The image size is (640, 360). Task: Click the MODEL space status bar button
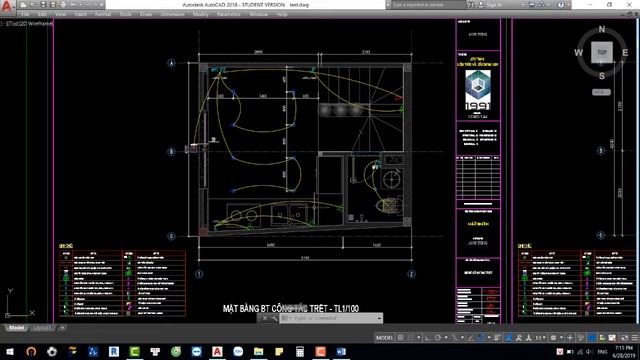coord(384,338)
